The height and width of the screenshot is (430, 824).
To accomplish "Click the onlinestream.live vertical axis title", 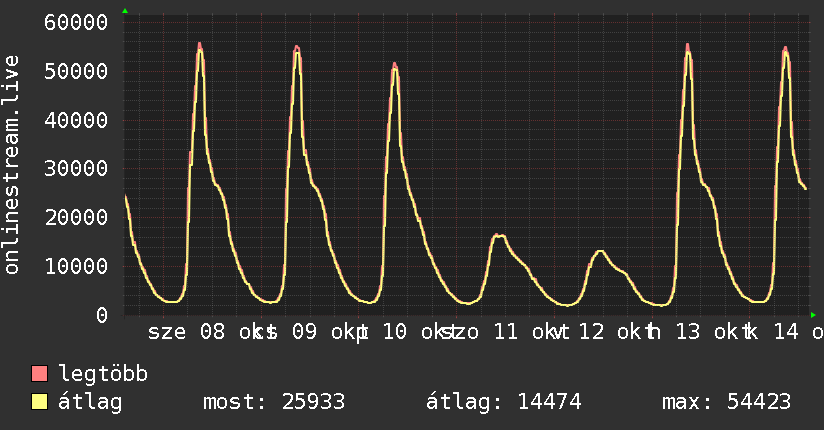I will [11, 165].
